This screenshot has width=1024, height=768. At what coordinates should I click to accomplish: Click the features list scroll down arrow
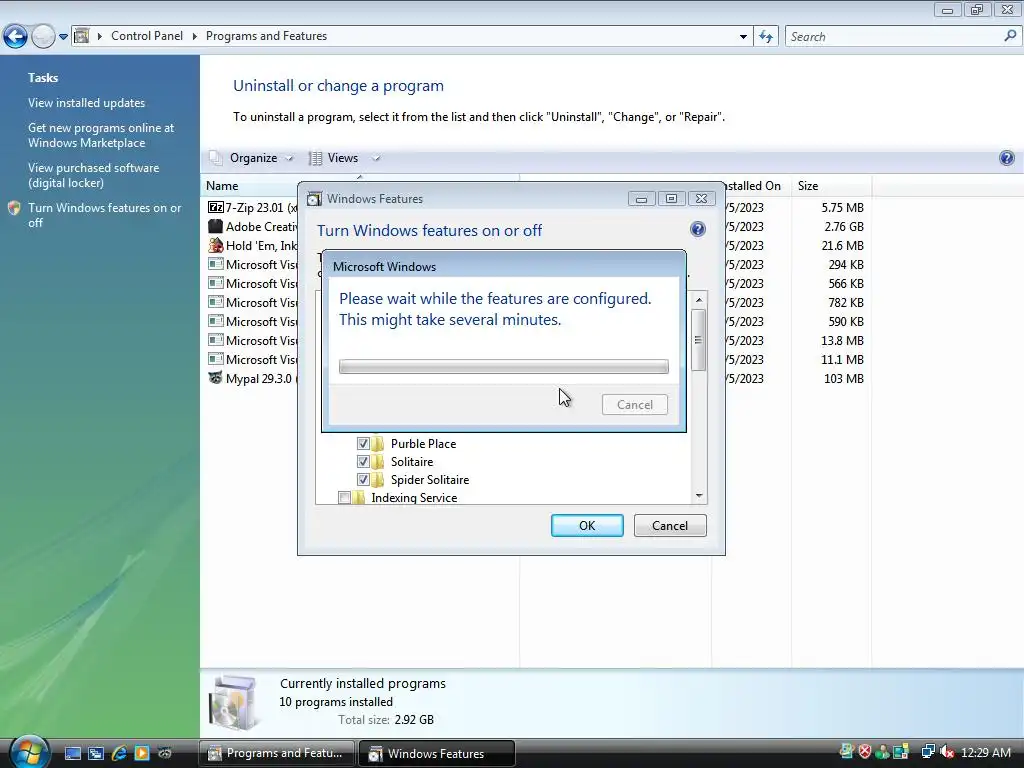(x=699, y=496)
